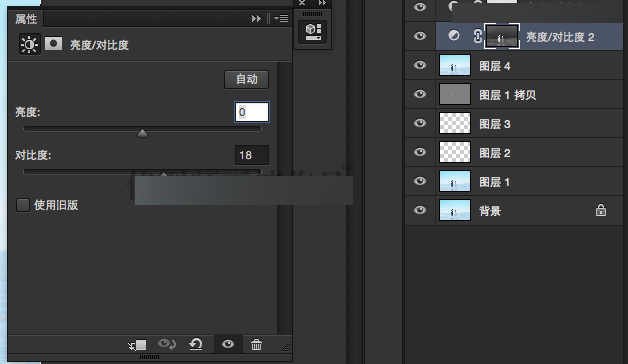Hide layer 图层 4 with eye icon
The image size is (628, 364).
pos(420,65)
